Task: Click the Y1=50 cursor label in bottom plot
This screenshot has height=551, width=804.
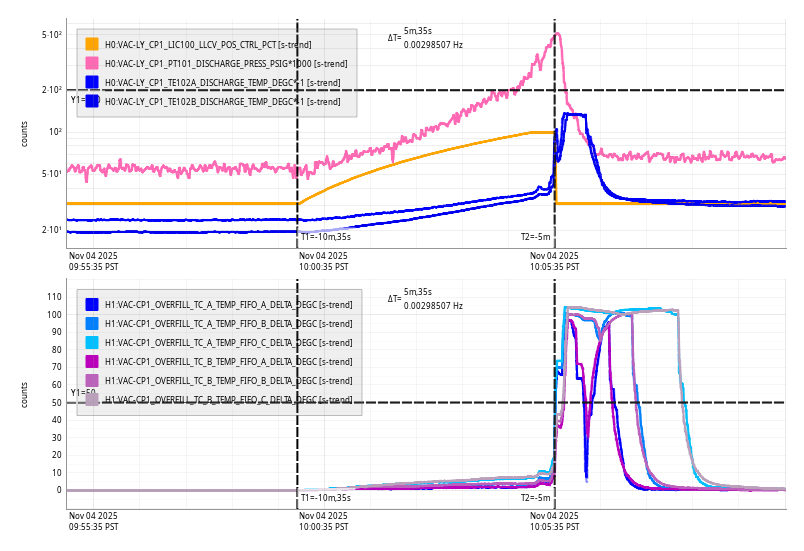Action: point(82,393)
